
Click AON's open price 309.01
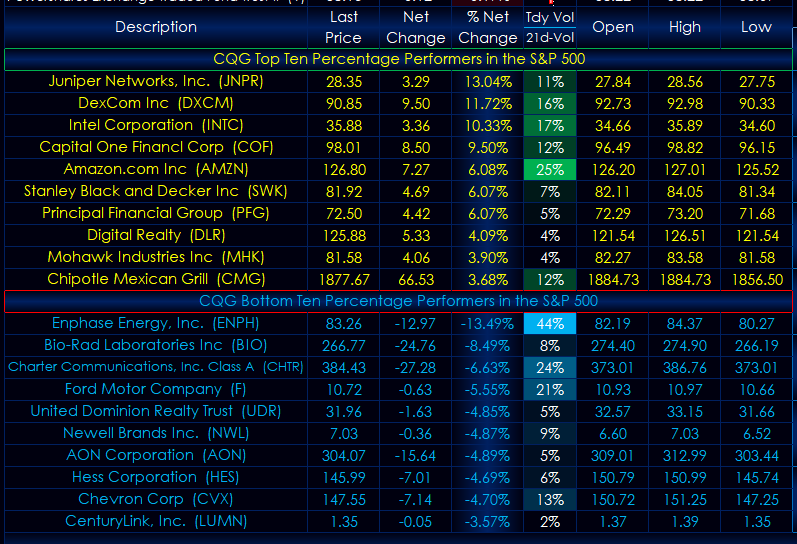point(612,455)
